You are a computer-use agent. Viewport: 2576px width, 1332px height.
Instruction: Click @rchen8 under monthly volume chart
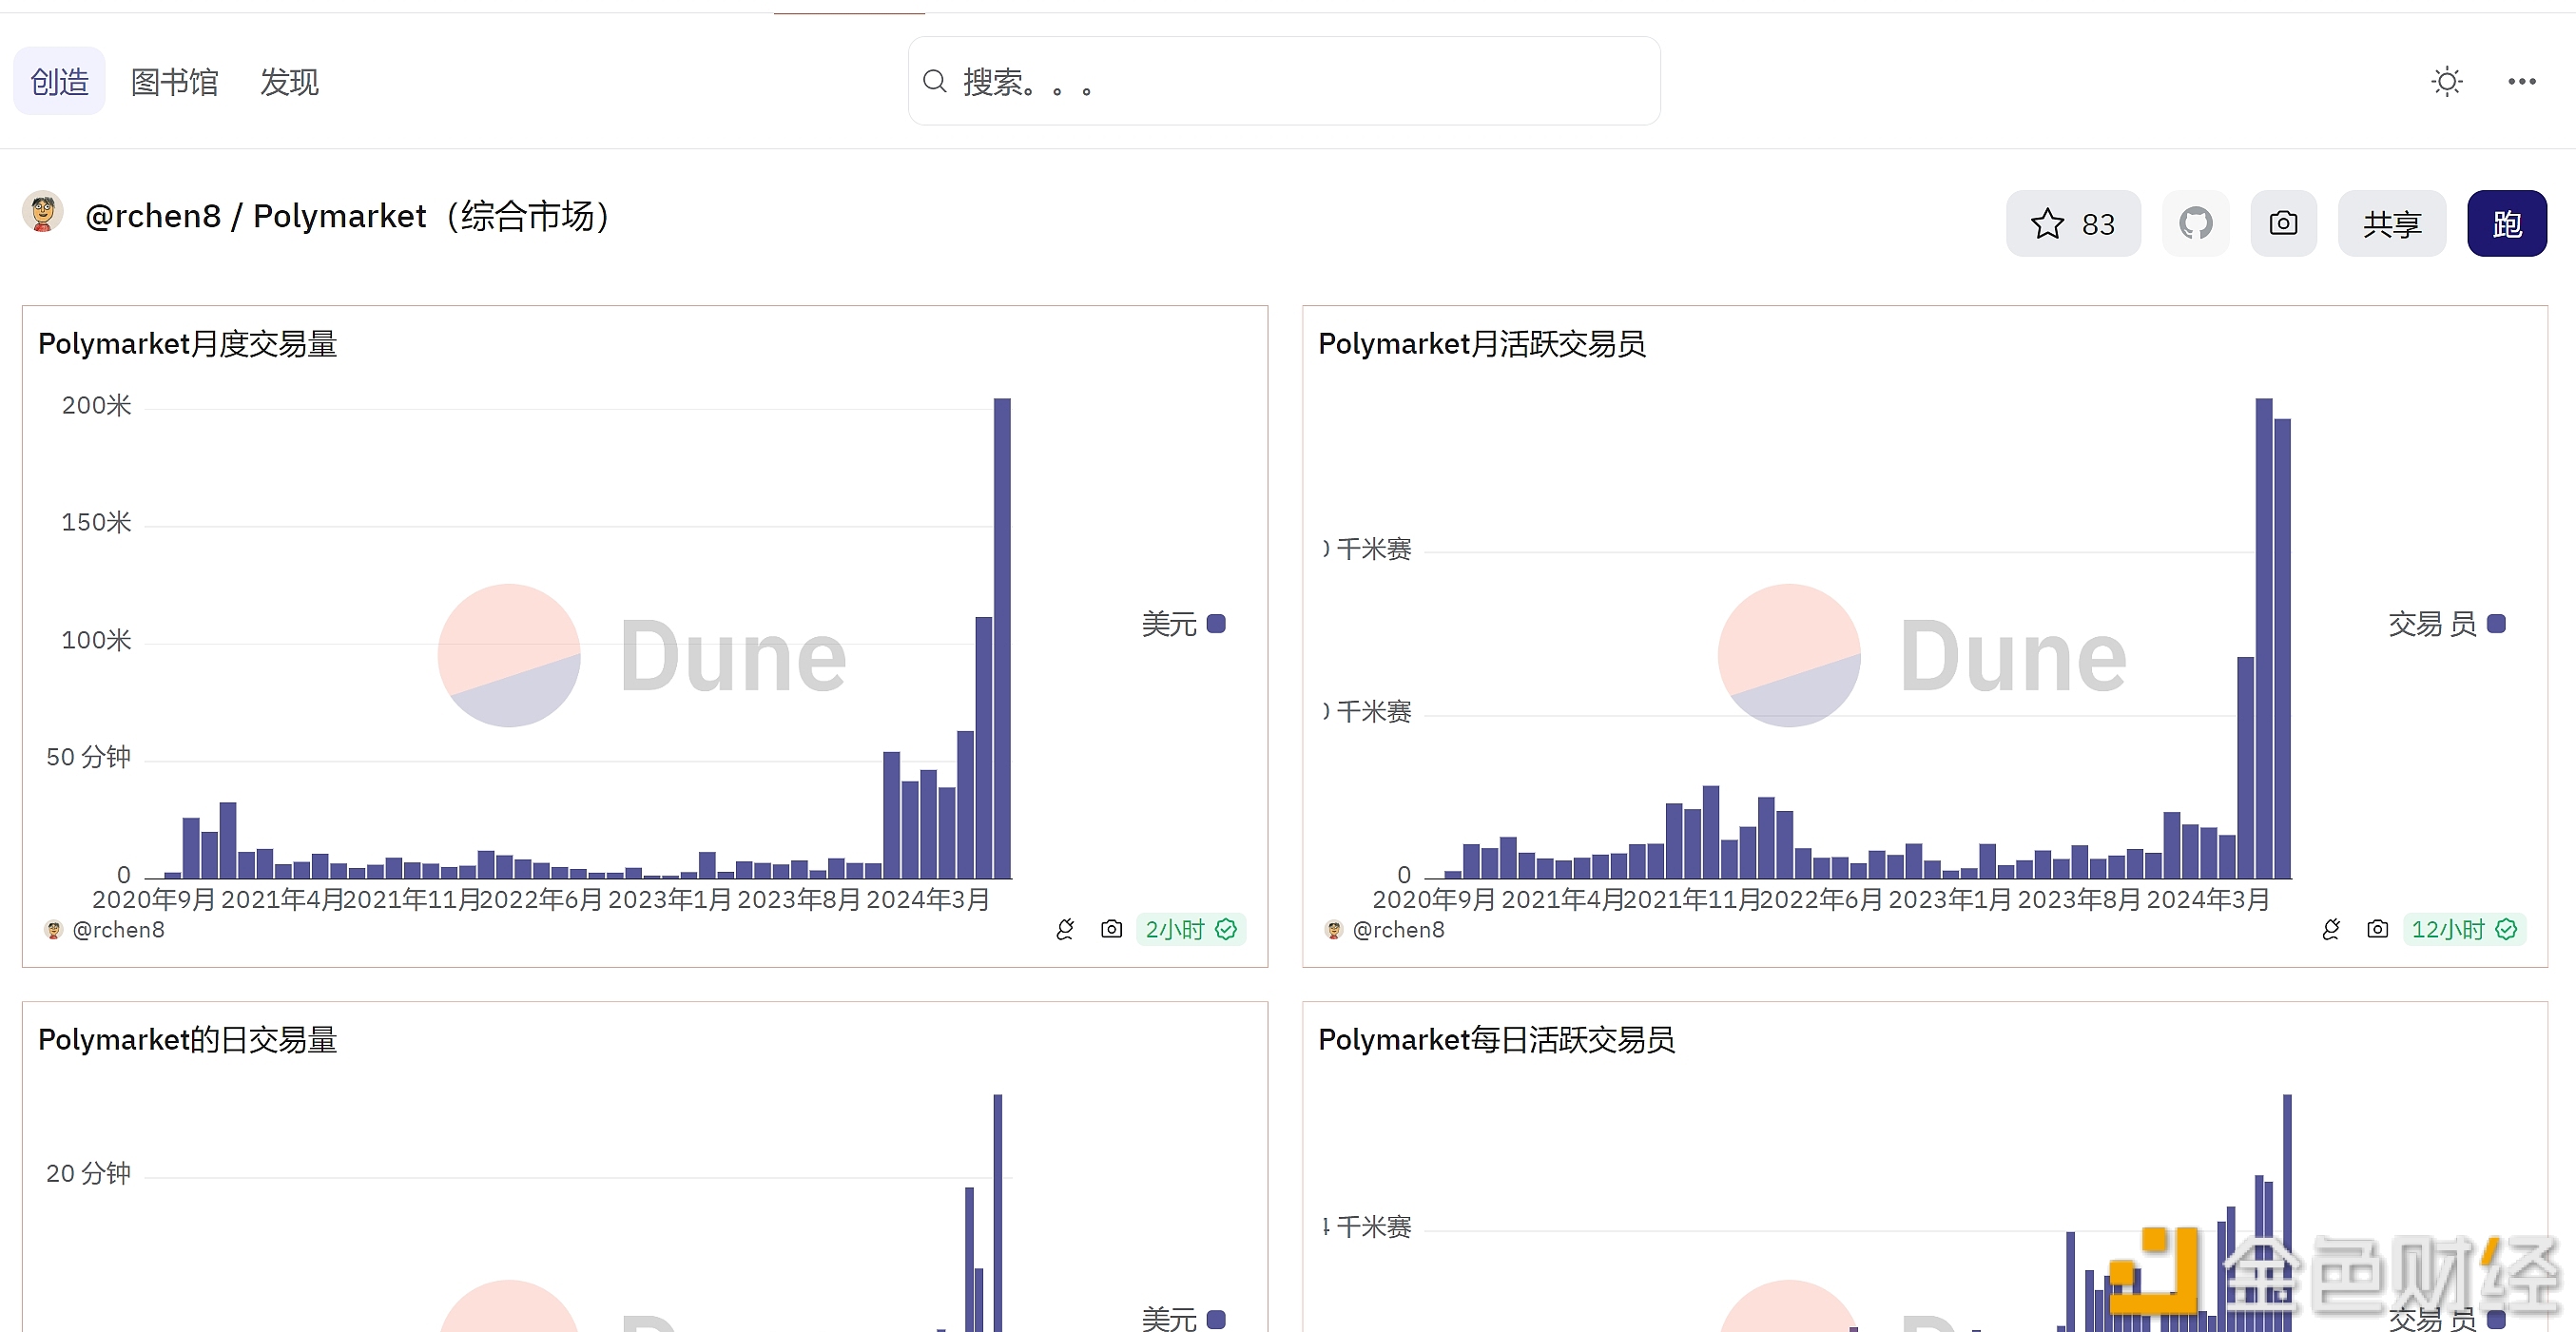(x=119, y=930)
